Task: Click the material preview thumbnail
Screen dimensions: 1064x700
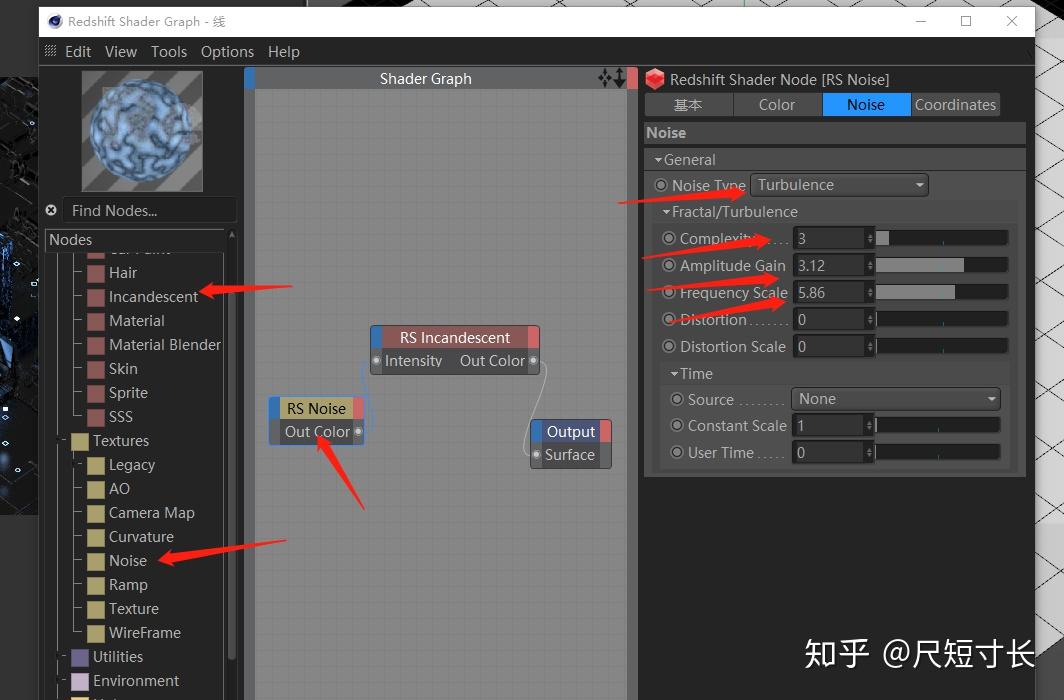Action: pyautogui.click(x=141, y=131)
